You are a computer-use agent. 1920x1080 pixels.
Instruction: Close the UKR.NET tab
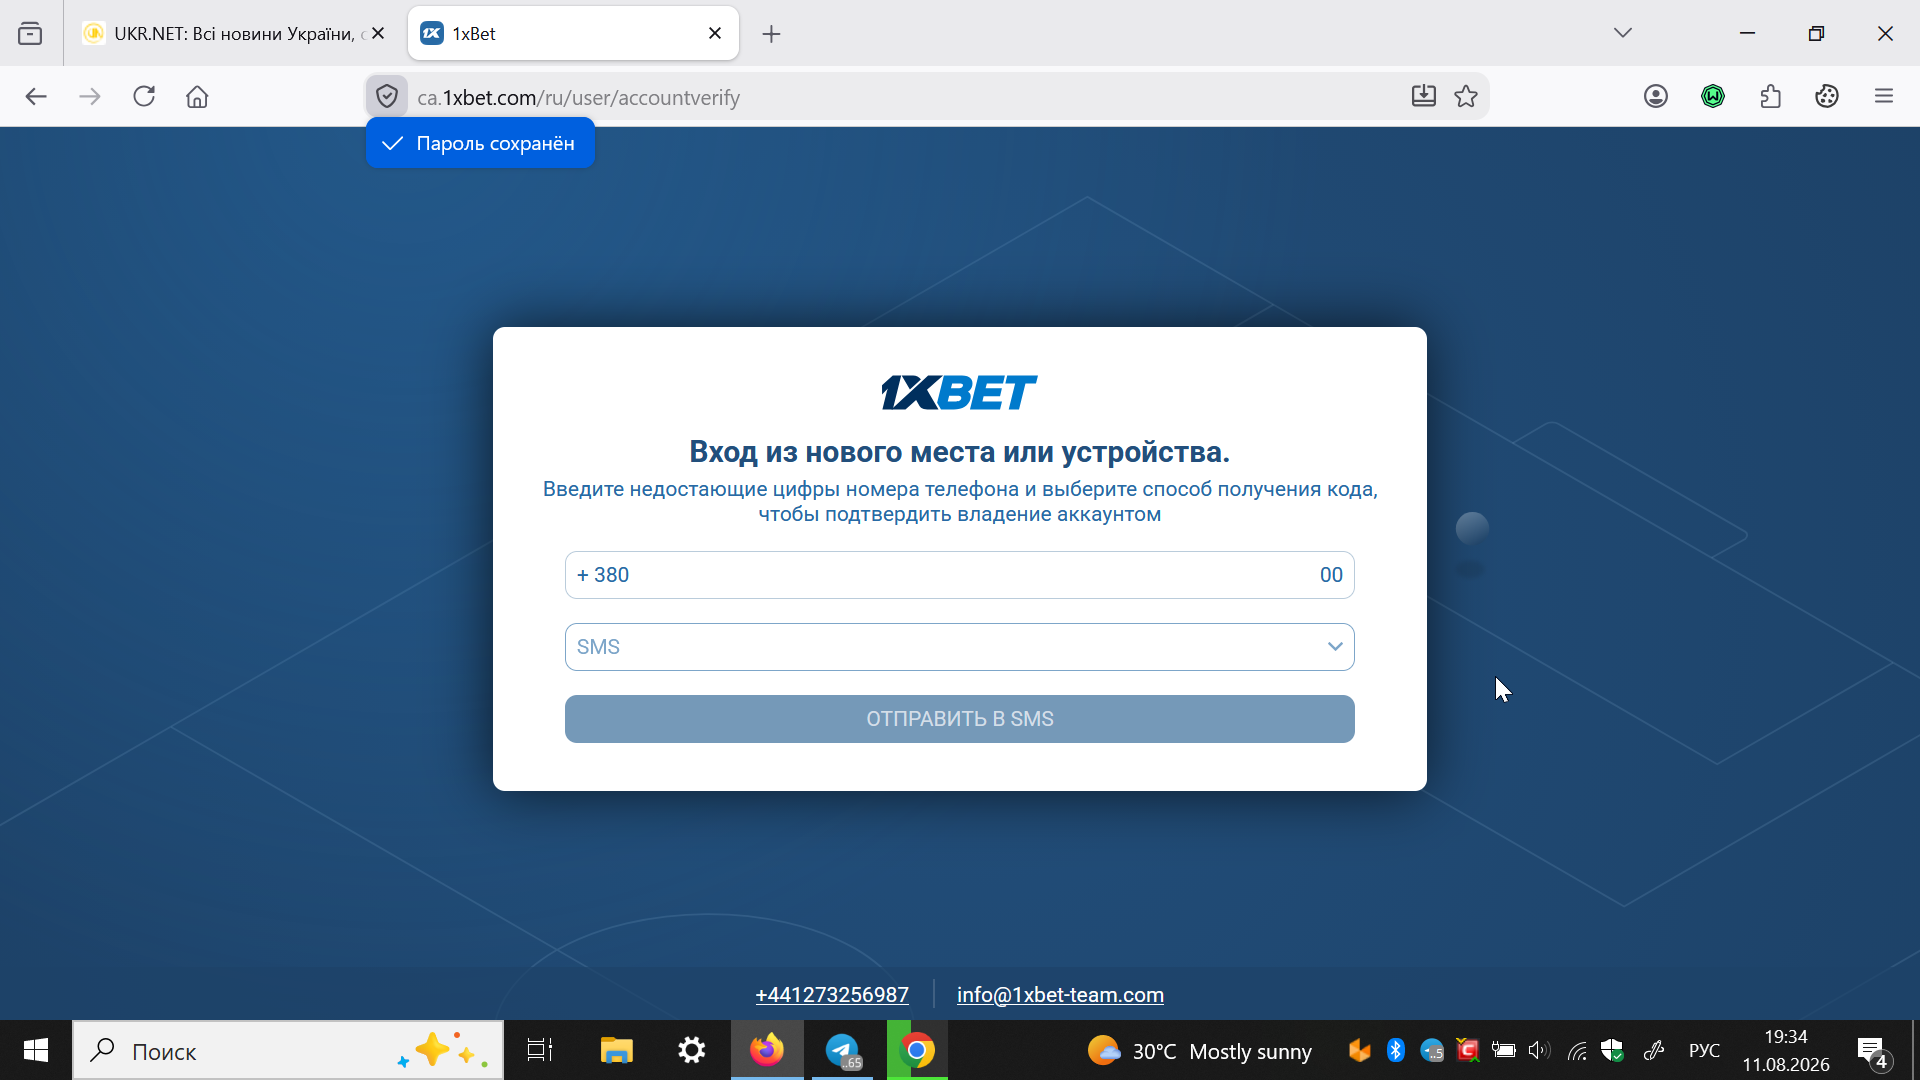378,34
